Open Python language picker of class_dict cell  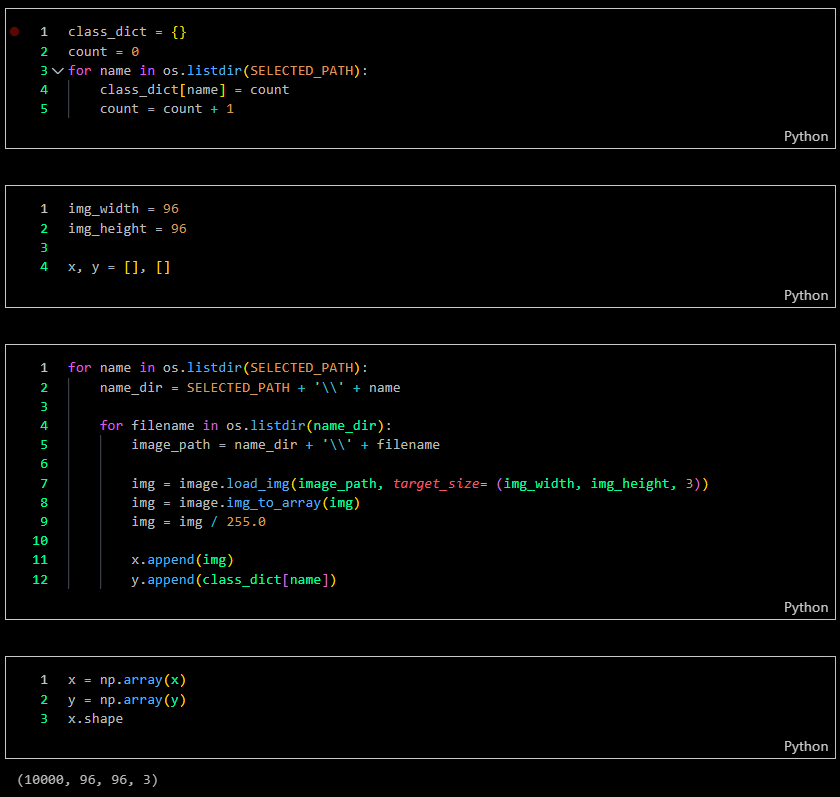805,137
